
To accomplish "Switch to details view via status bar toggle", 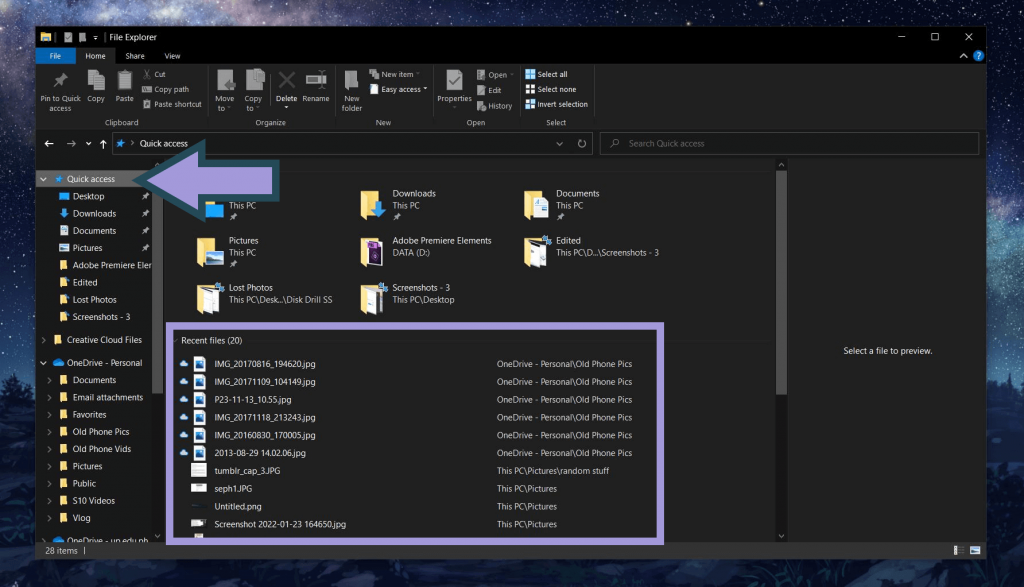I will [957, 549].
